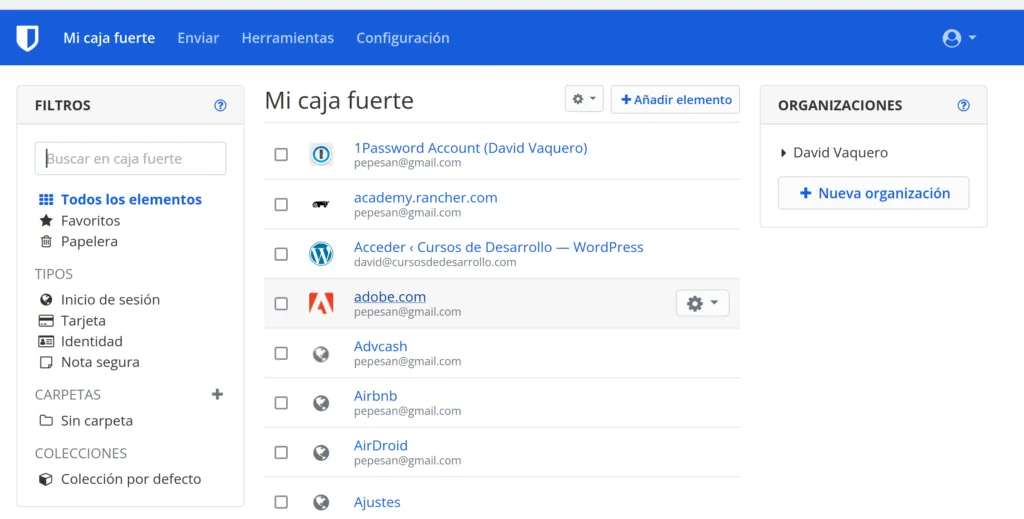Select the adobe.com item checkbox

[281, 303]
